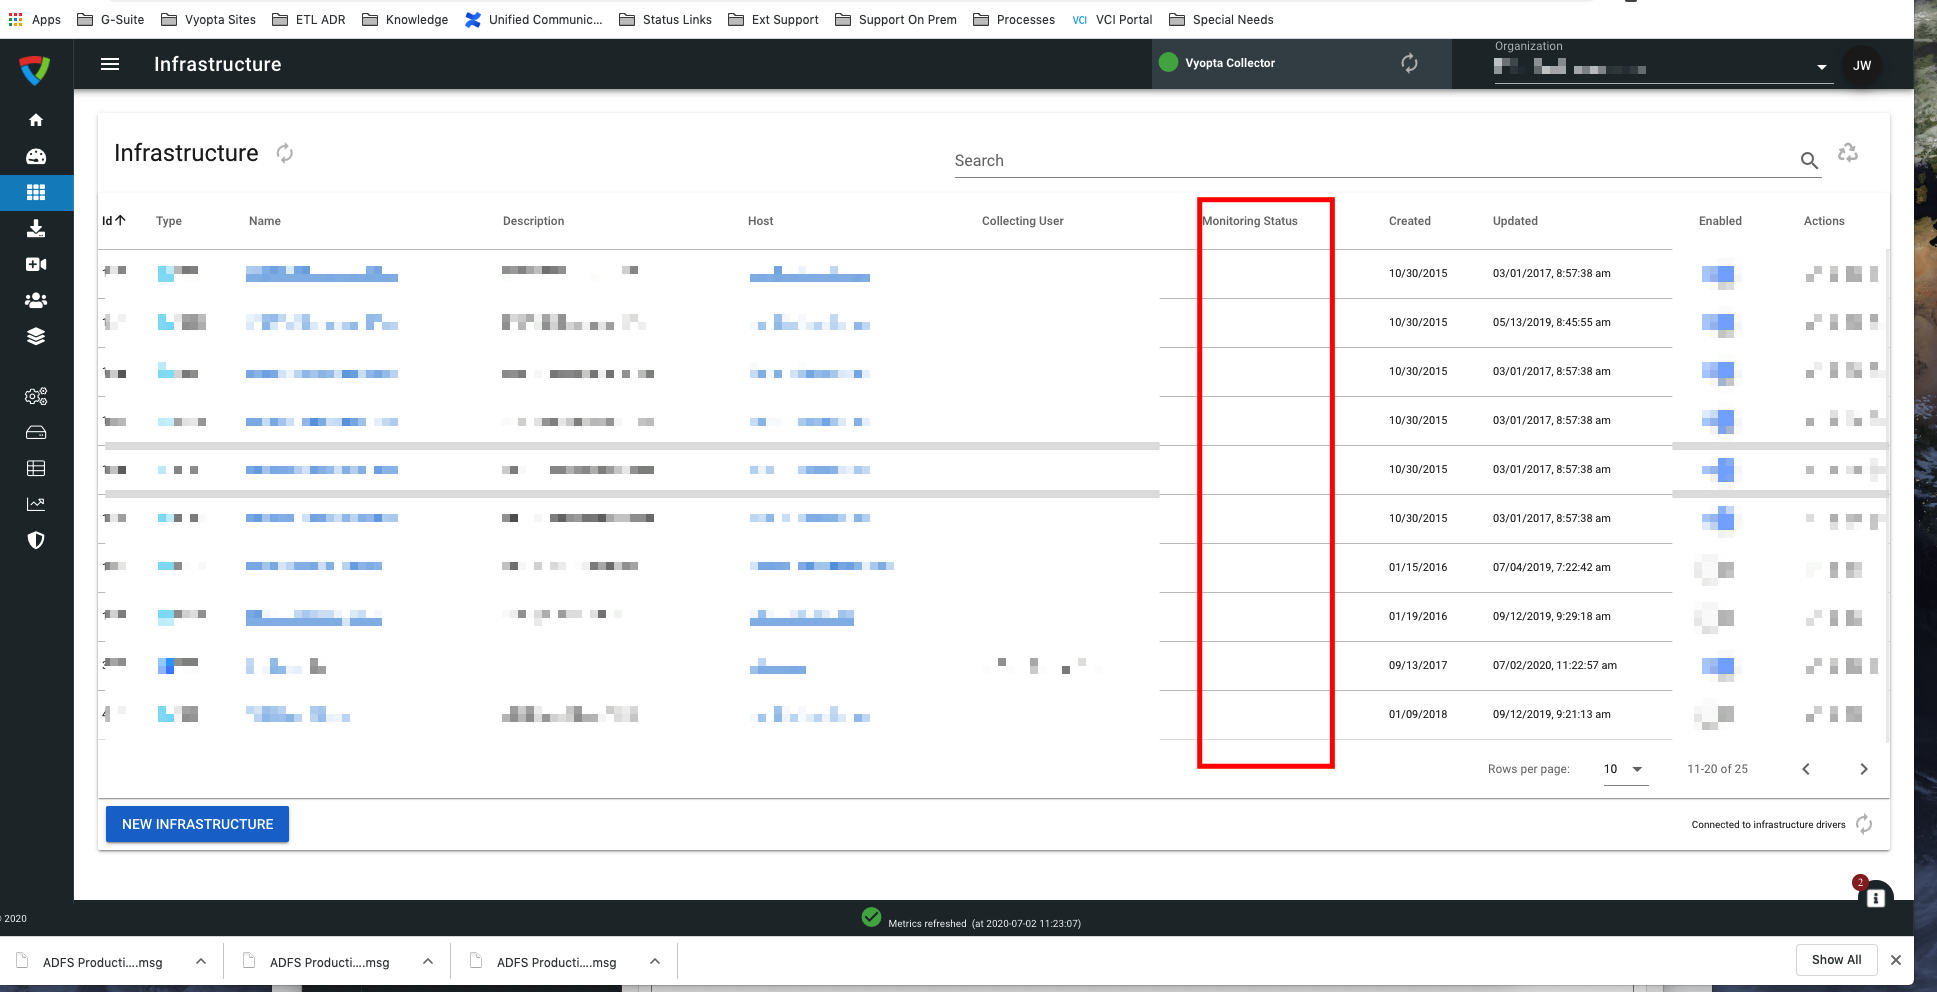1937x992 pixels.
Task: Toggle Enabled for row created 01/09/2018
Action: pos(1716,715)
